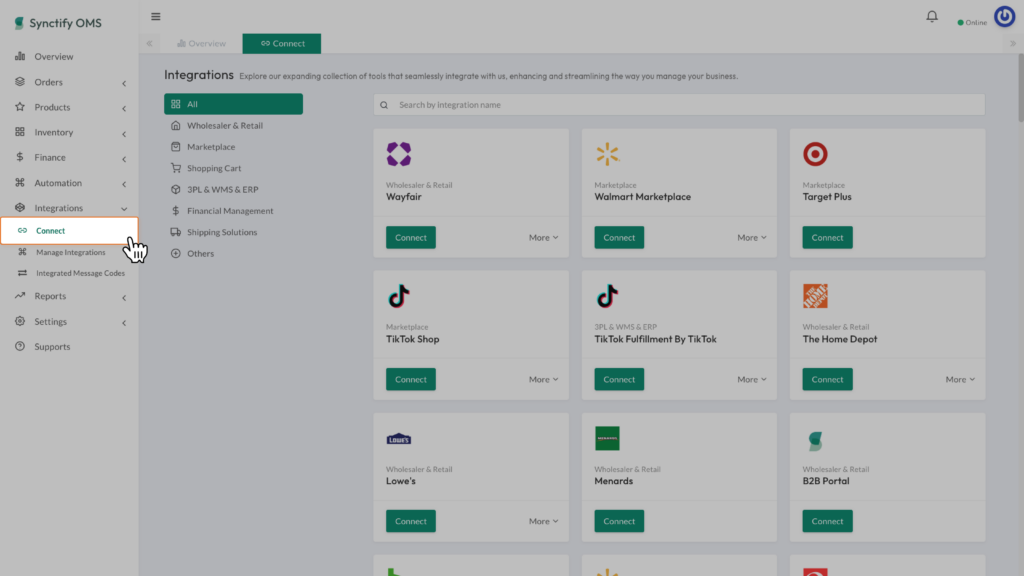Screen dimensions: 1024x576
Task: Click the Walmart Marketplace spark logo
Action: pyautogui.click(x=607, y=154)
